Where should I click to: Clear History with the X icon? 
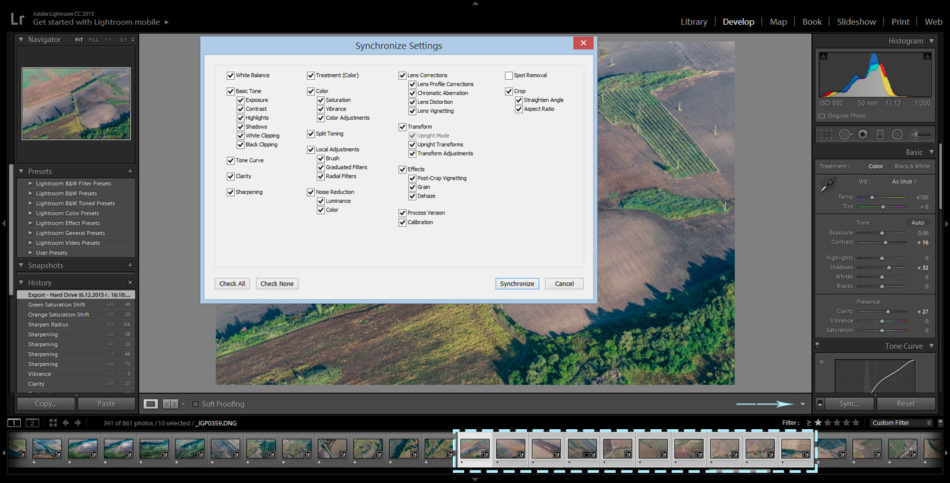coord(130,283)
